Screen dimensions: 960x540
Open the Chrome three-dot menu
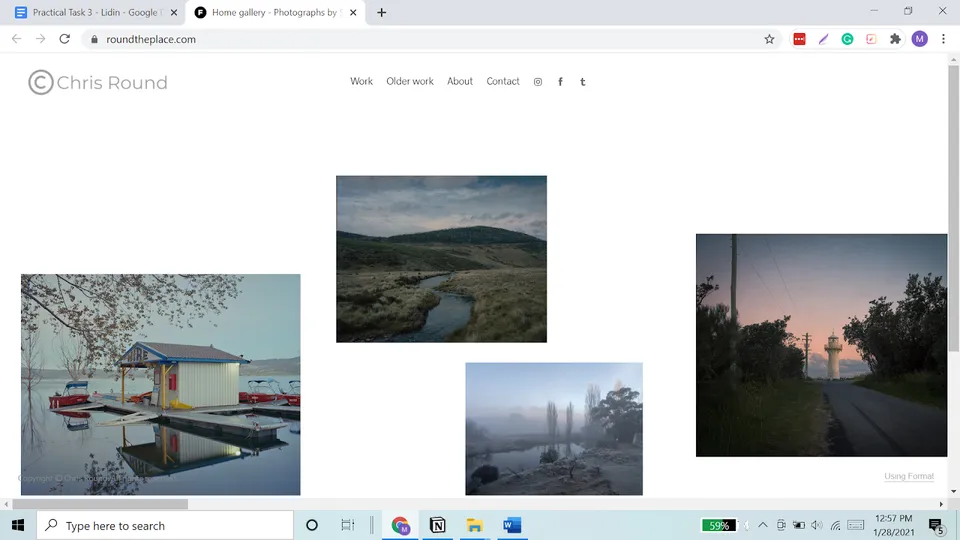pos(943,39)
